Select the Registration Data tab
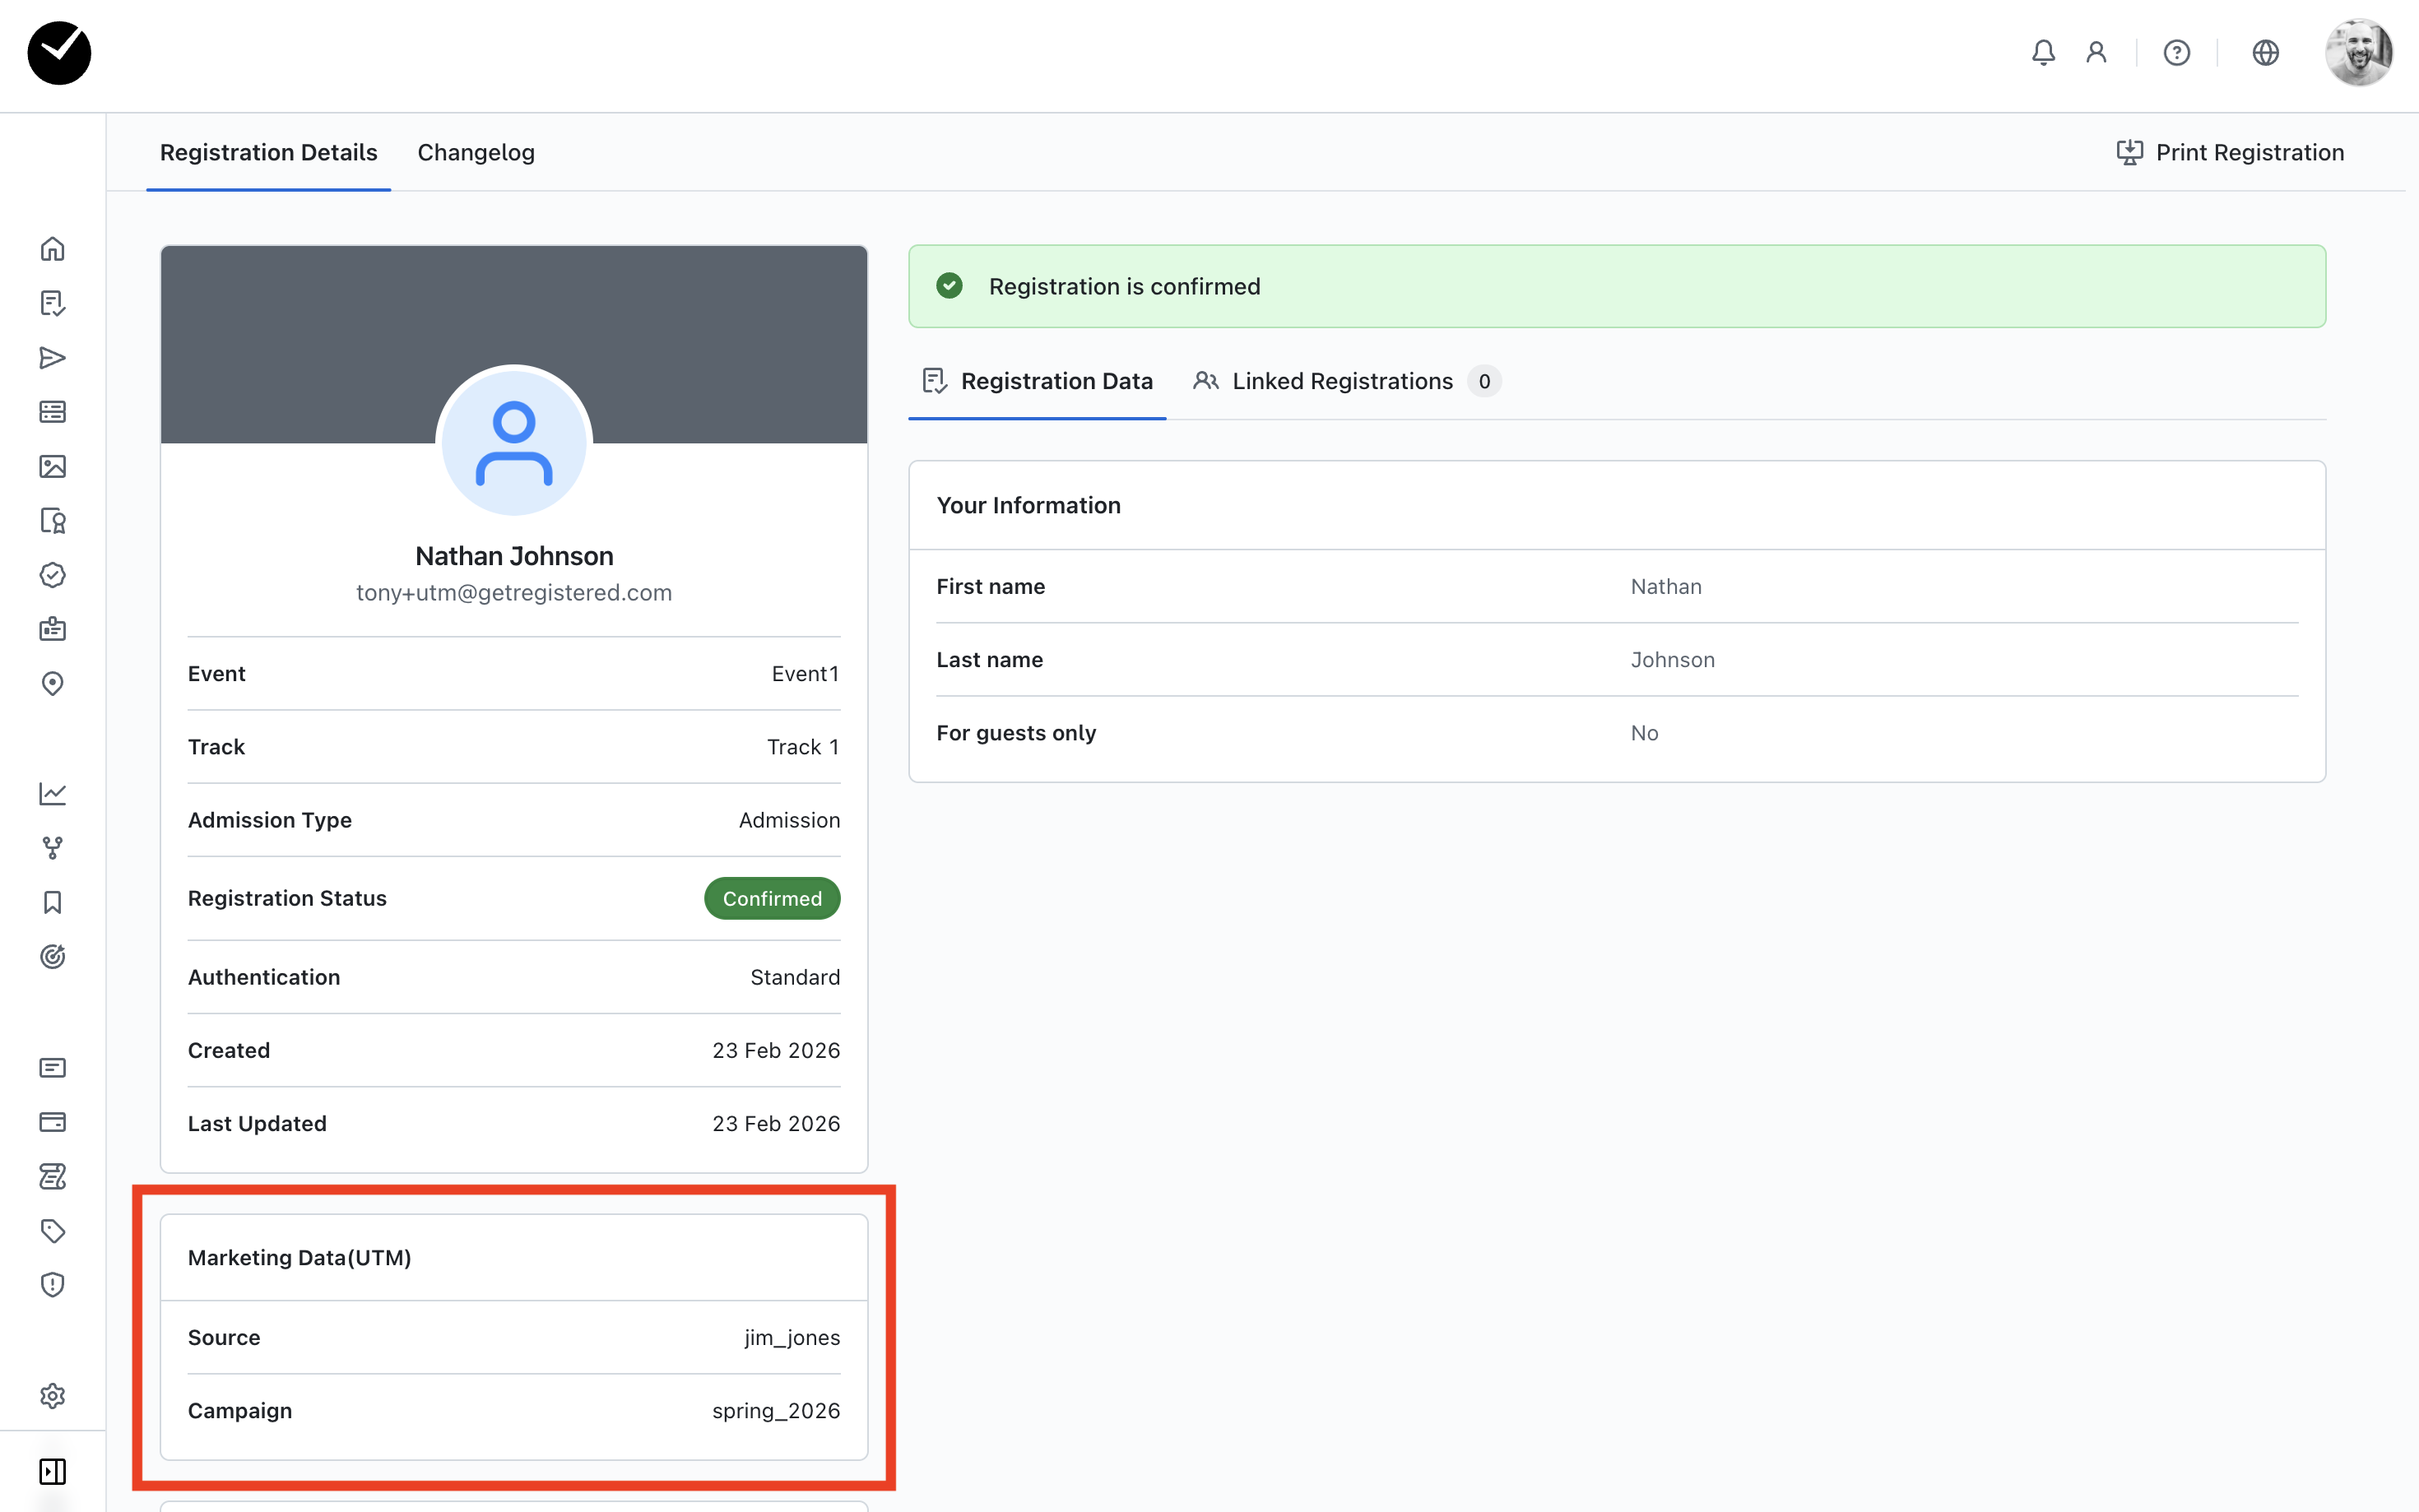Image resolution: width=2419 pixels, height=1512 pixels. pyautogui.click(x=1037, y=381)
